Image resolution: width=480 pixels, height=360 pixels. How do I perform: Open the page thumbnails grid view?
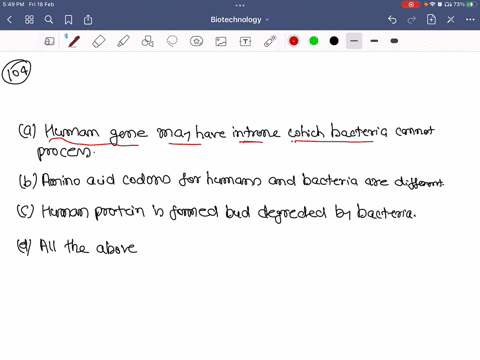(29, 20)
